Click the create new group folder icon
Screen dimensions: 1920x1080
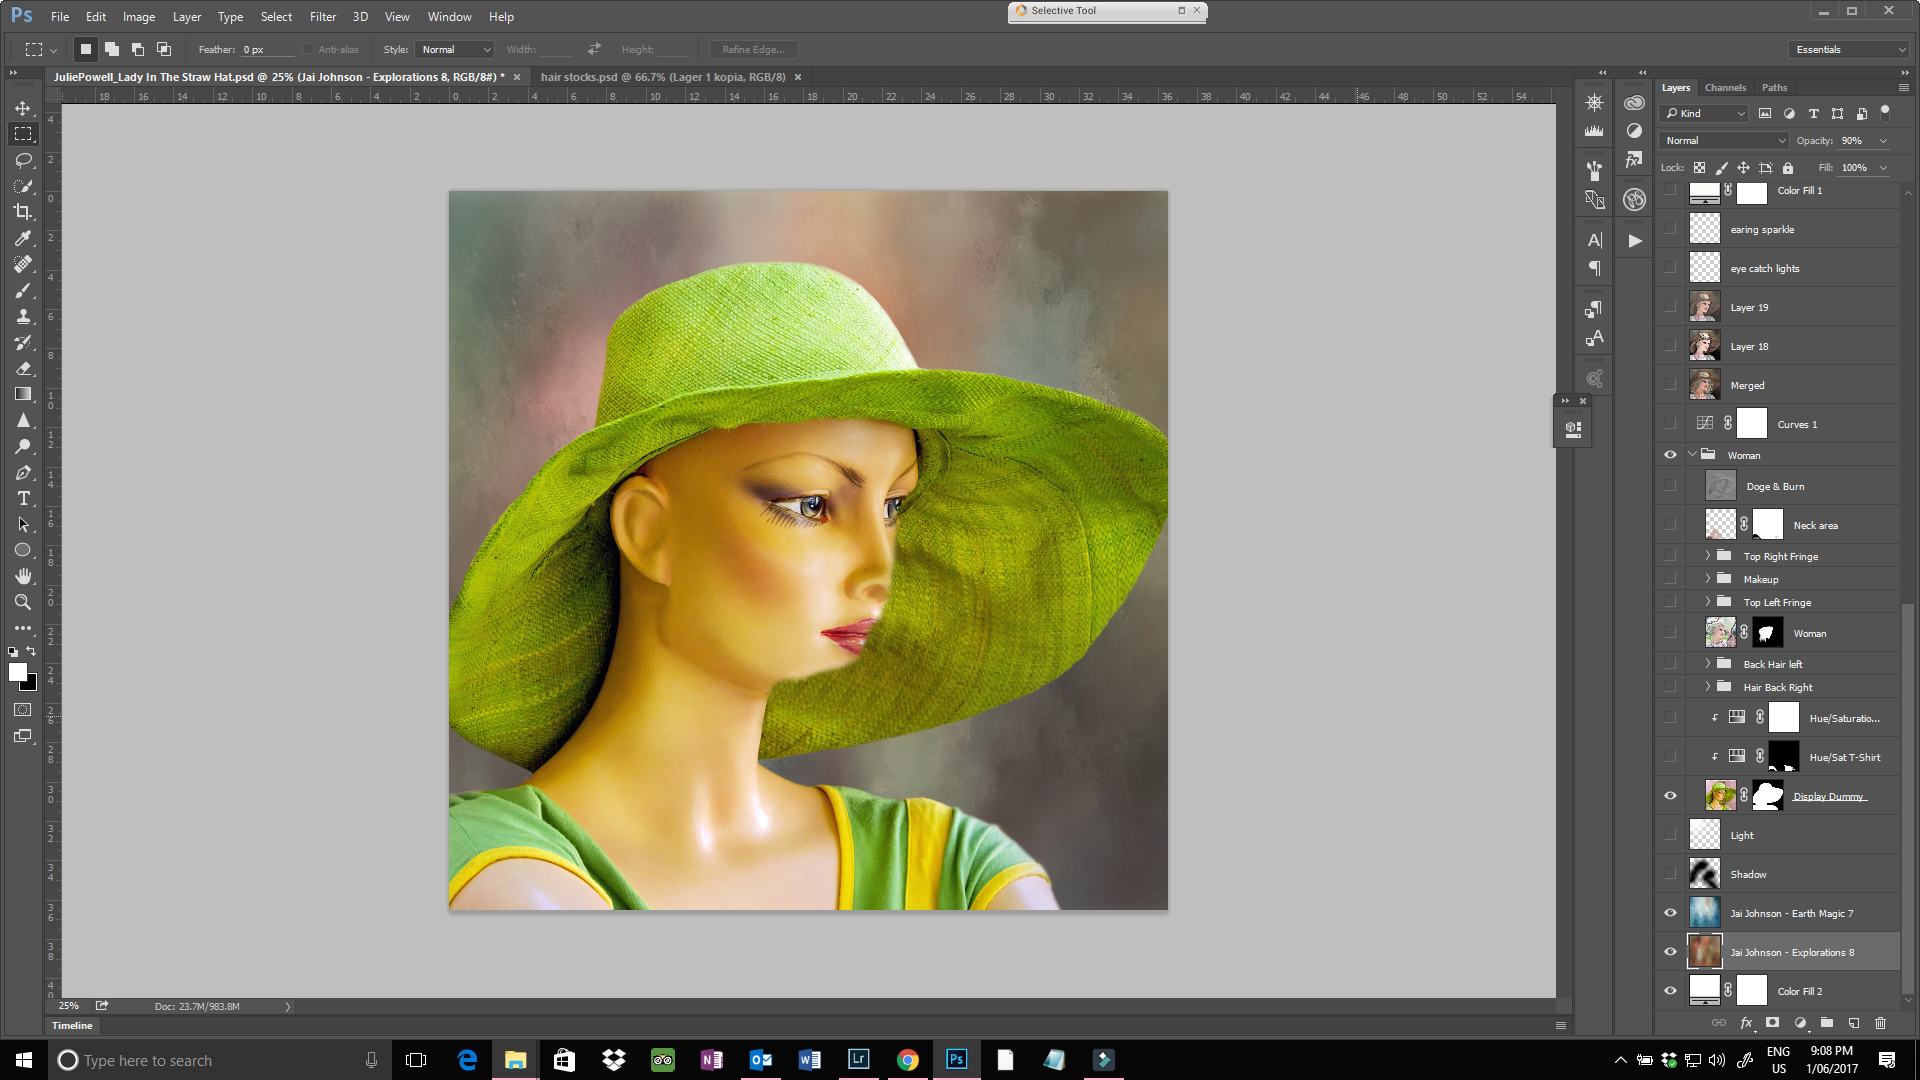point(1826,1023)
